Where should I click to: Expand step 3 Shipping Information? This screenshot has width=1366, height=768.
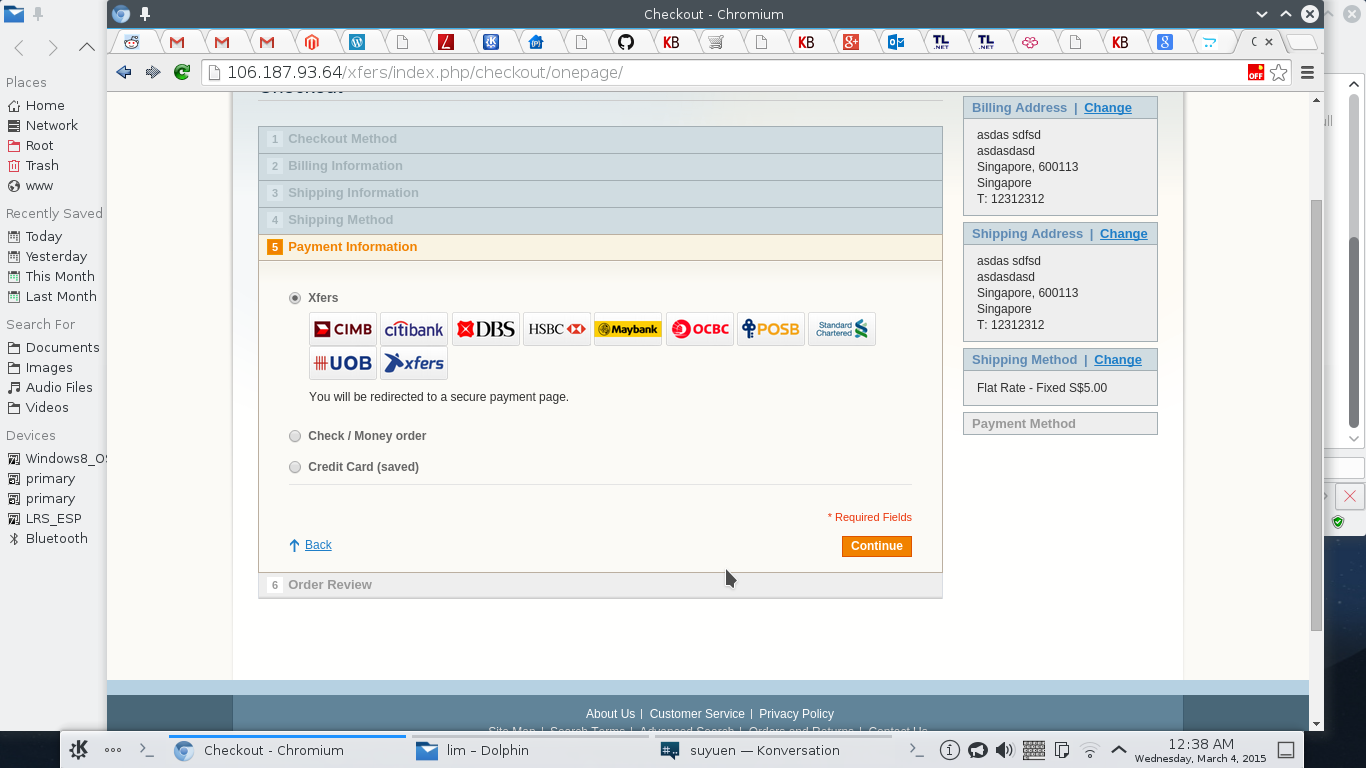click(x=600, y=193)
